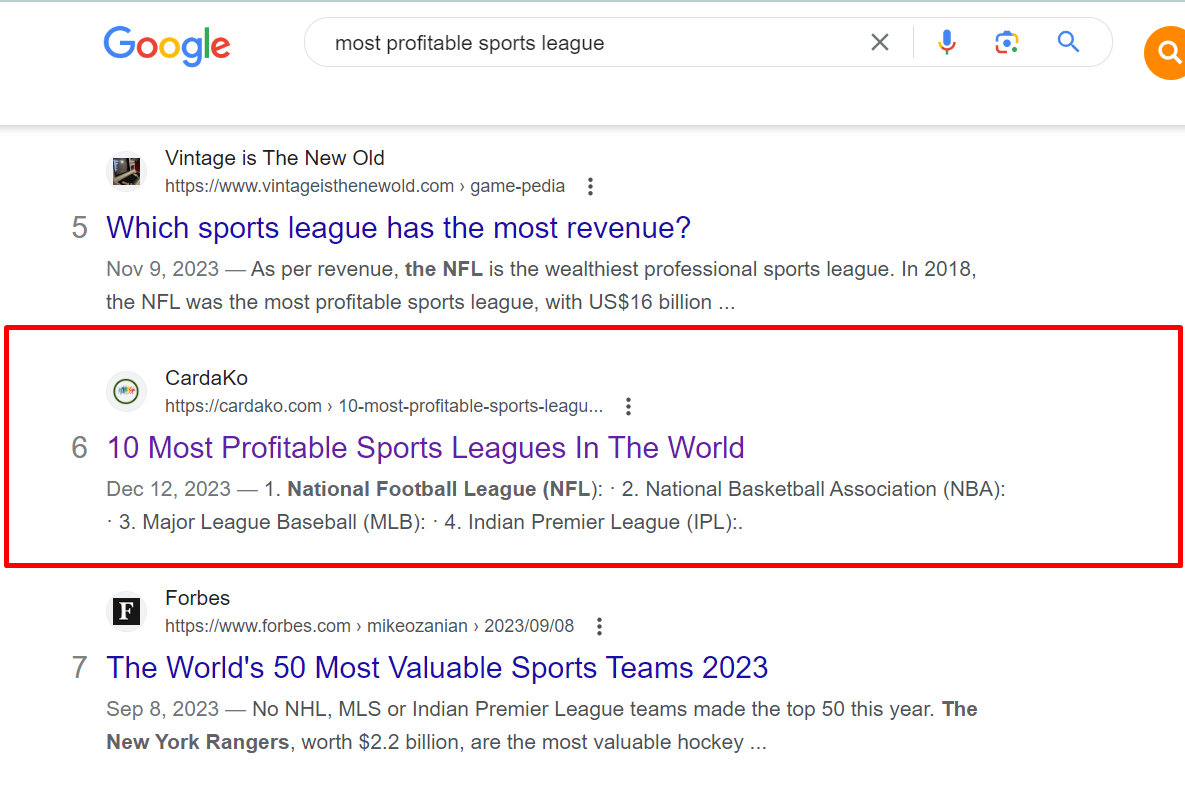Click the CardaKo site favicon
The width and height of the screenshot is (1185, 798).
pyautogui.click(x=126, y=391)
